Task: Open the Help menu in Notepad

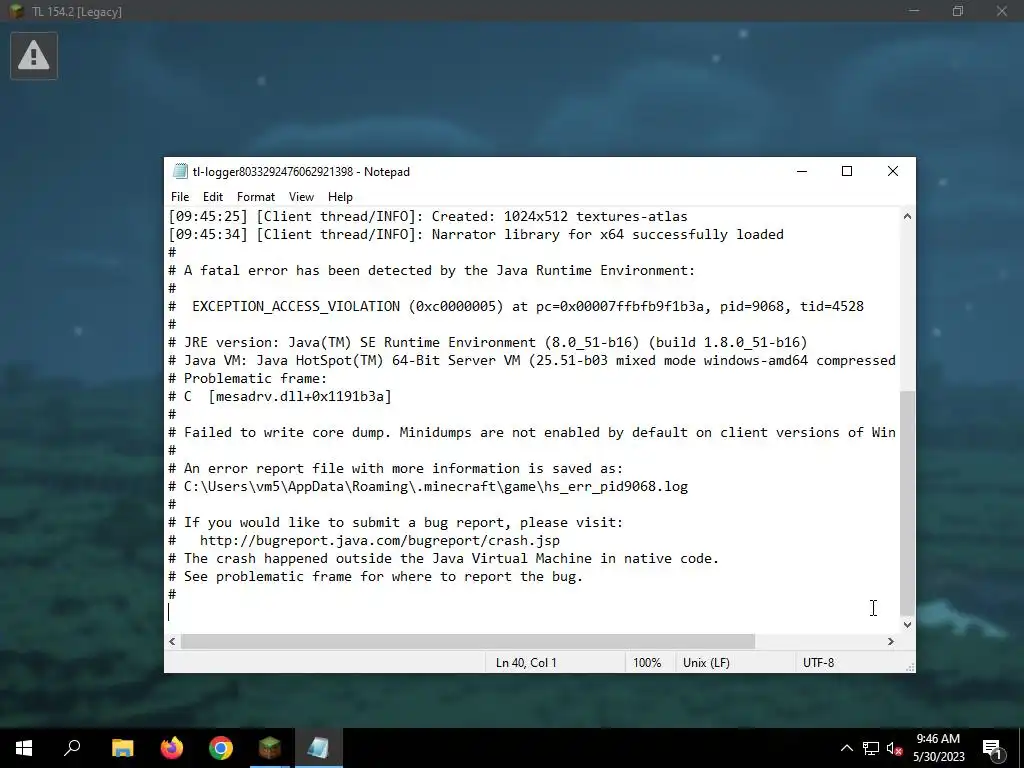Action: tap(340, 197)
